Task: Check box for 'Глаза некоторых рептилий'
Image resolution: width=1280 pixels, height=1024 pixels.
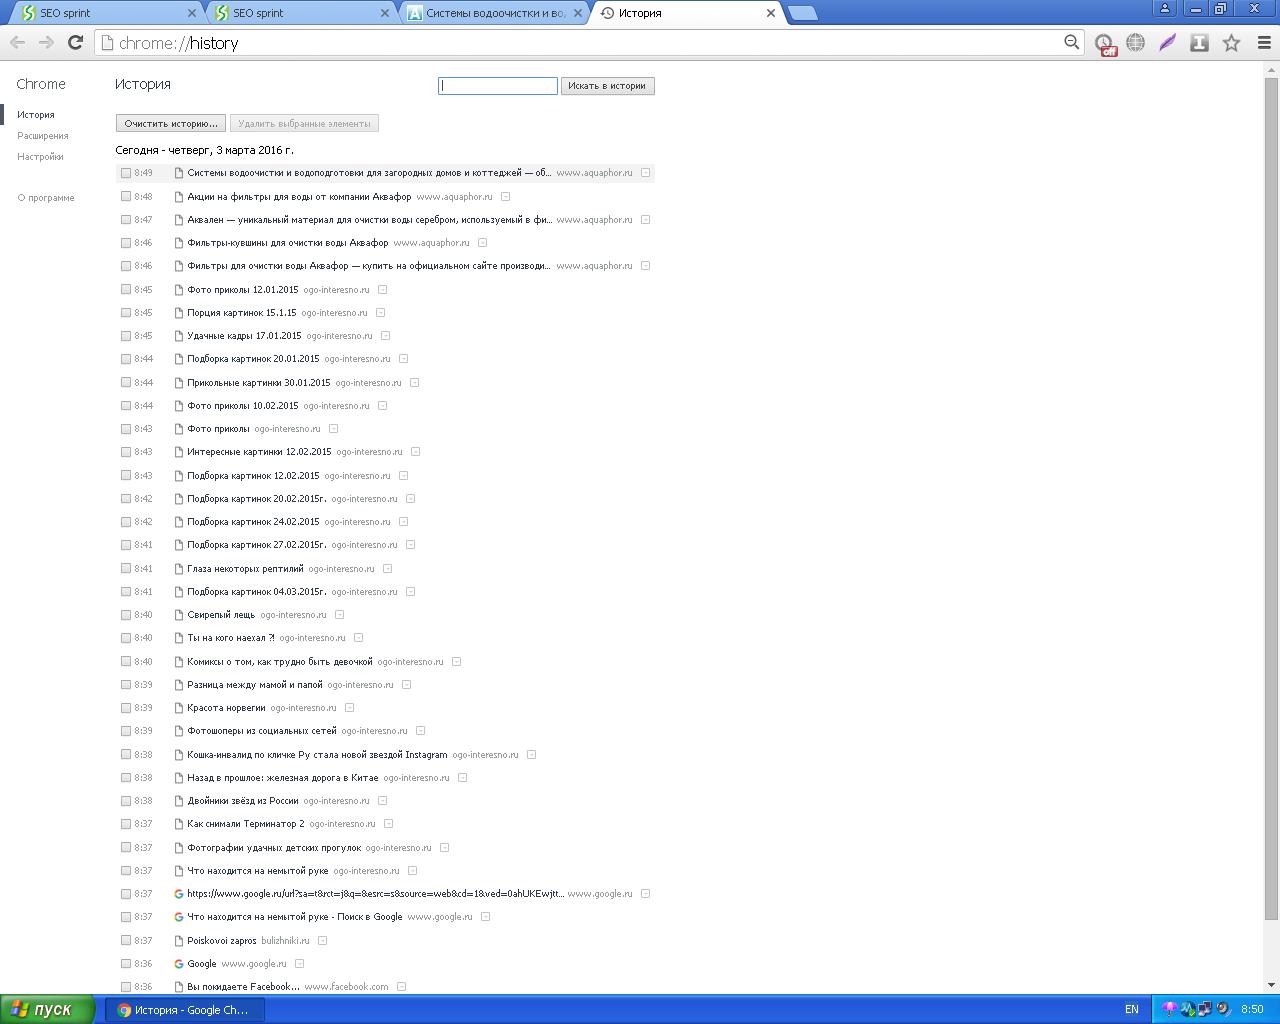Action: [x=126, y=569]
